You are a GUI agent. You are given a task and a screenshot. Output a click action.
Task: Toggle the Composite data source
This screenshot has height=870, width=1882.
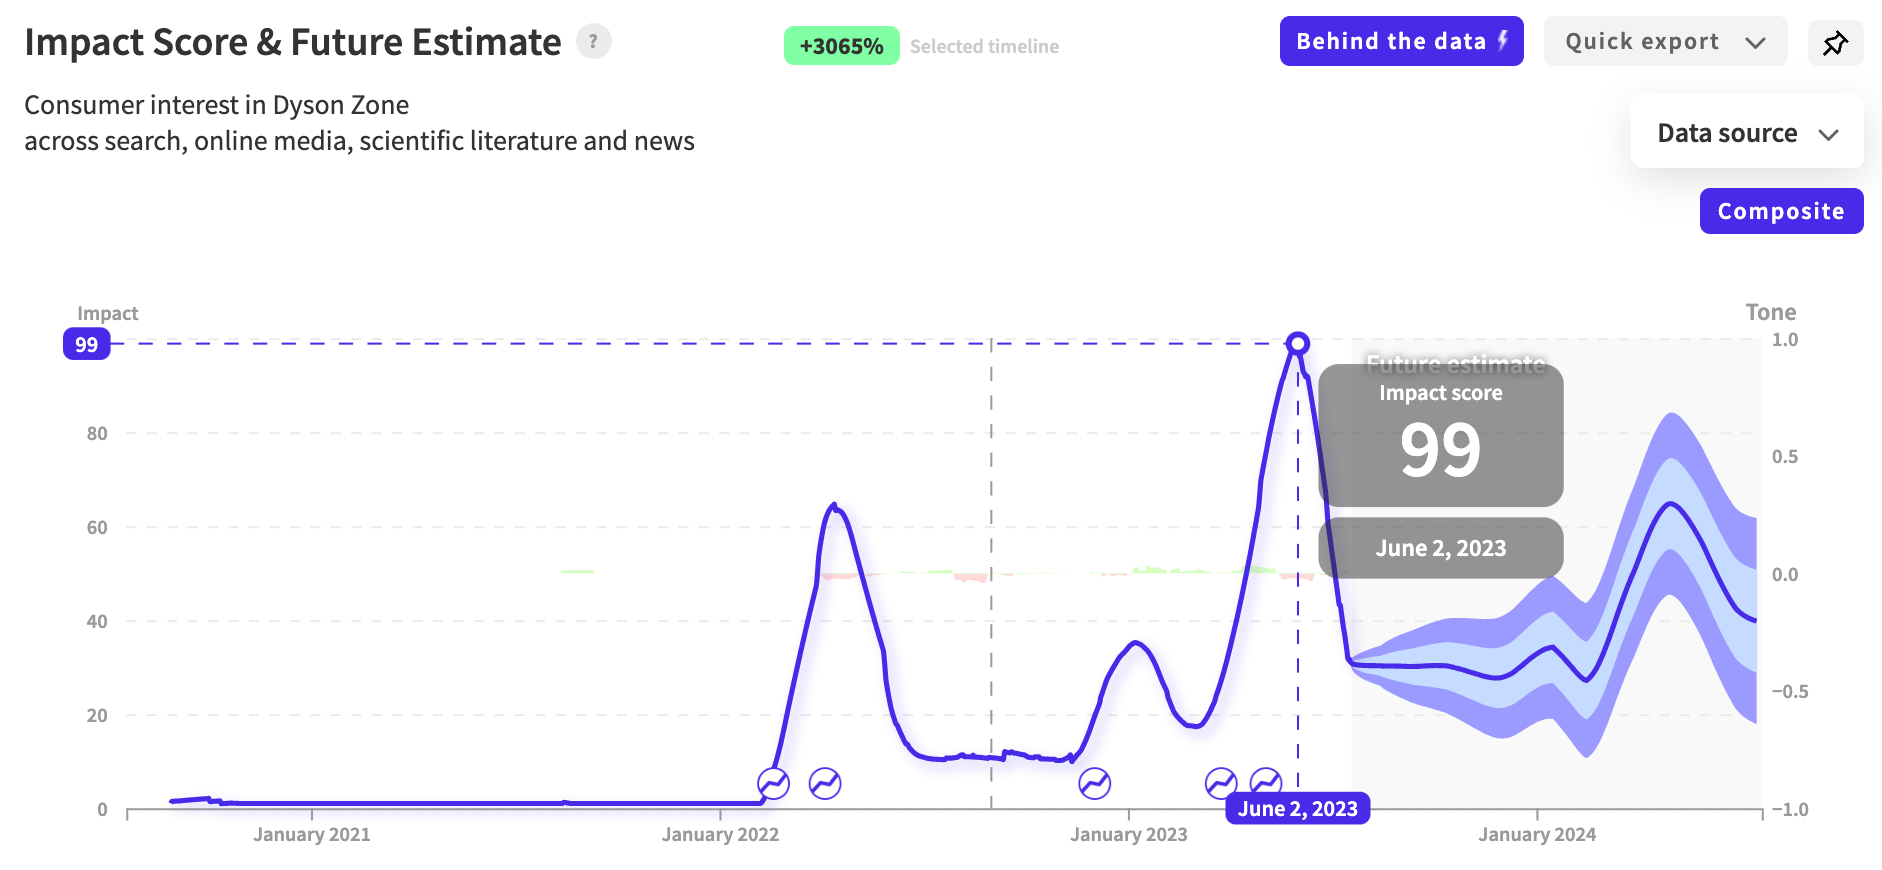(x=1781, y=211)
